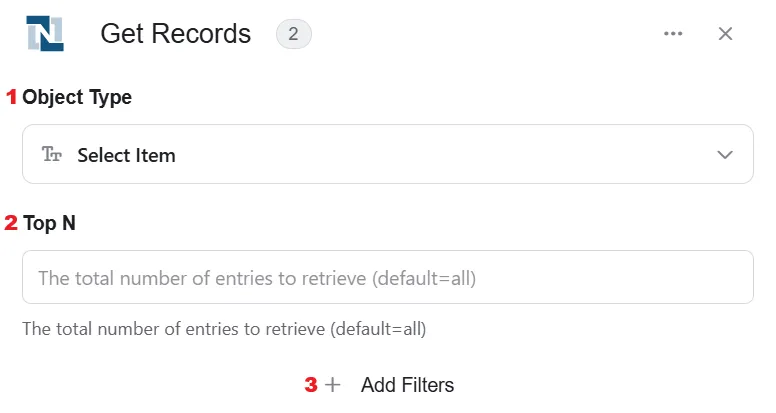The height and width of the screenshot is (413, 776).
Task: Open the three-dot more options menu
Action: click(673, 34)
